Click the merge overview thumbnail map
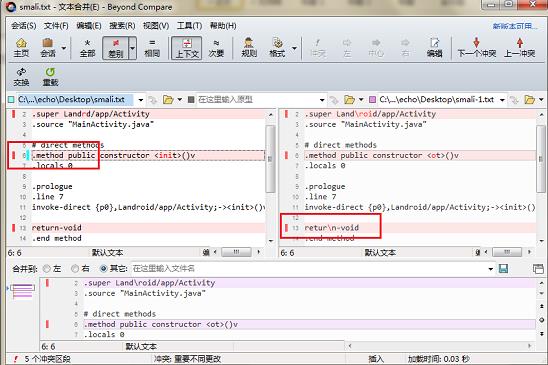548x365 pixels. pos(22,291)
